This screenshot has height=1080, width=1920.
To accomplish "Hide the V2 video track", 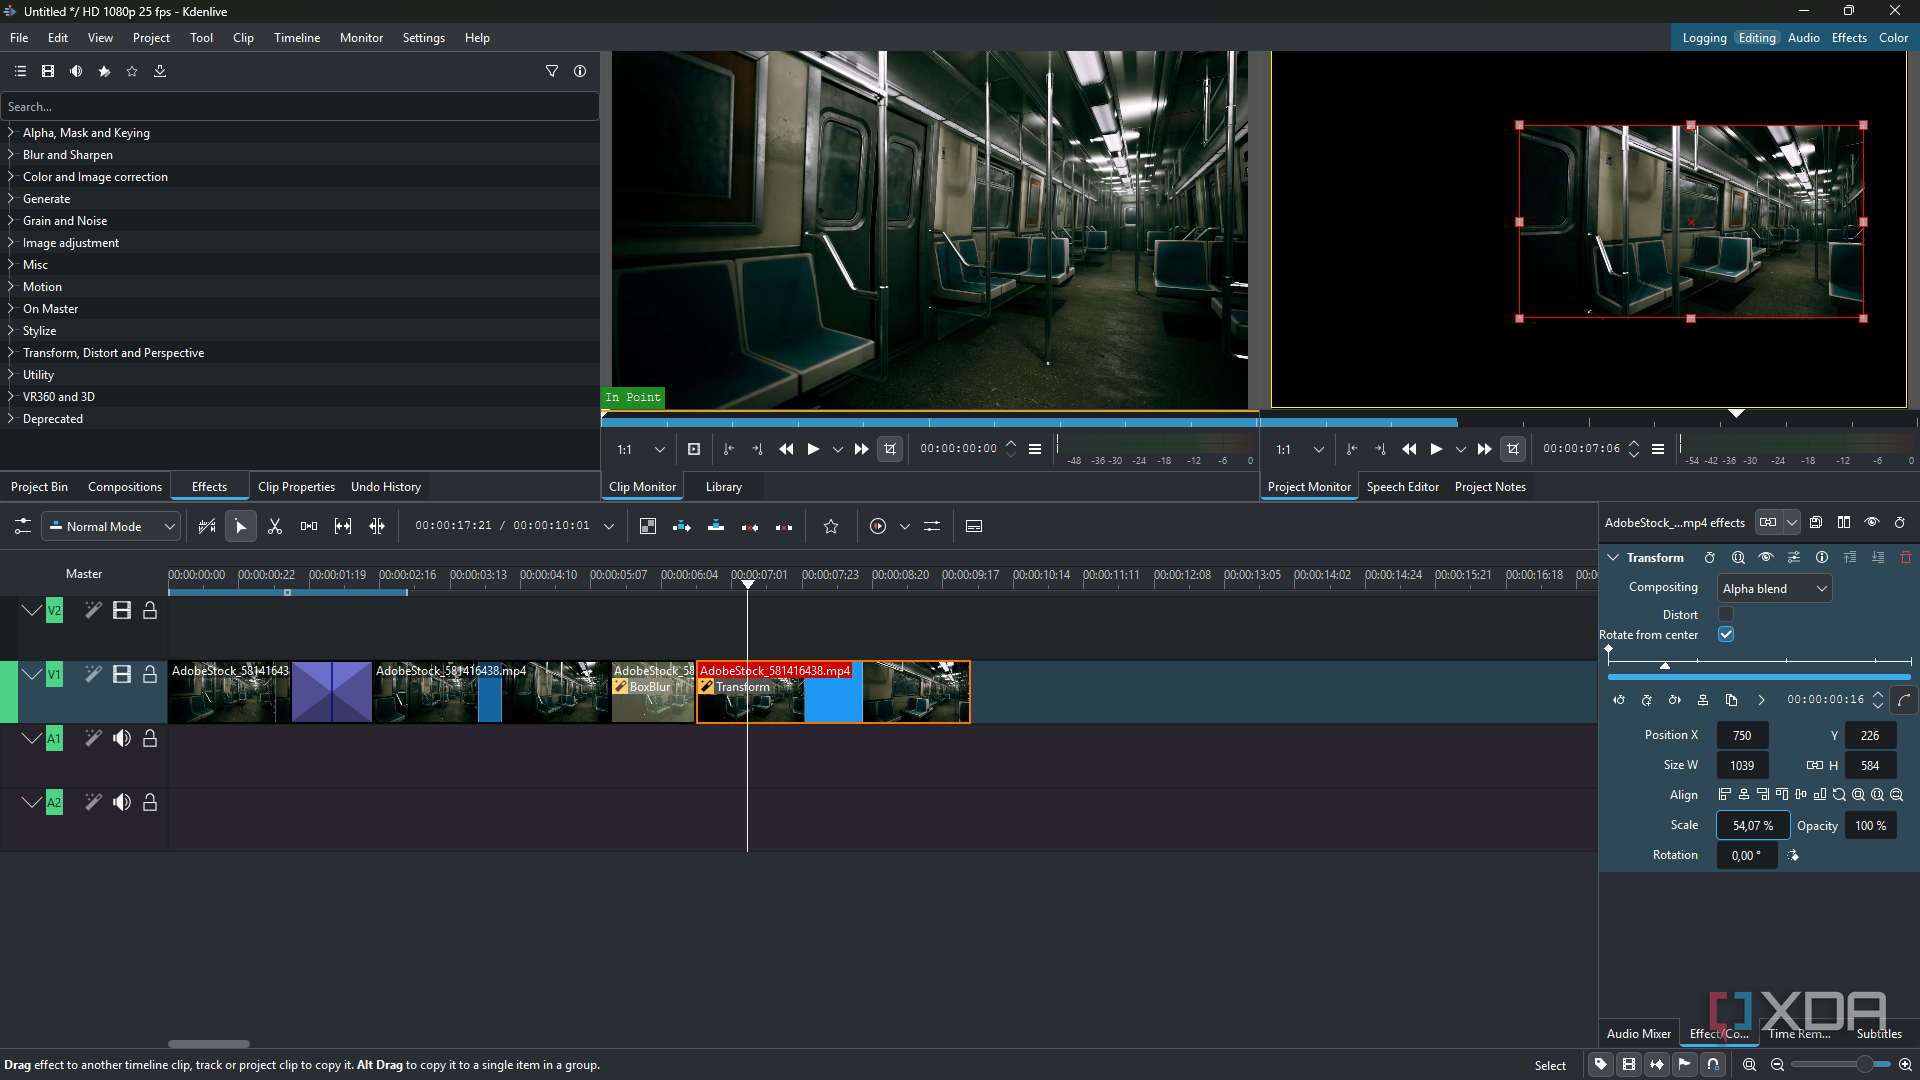I will pos(122,610).
